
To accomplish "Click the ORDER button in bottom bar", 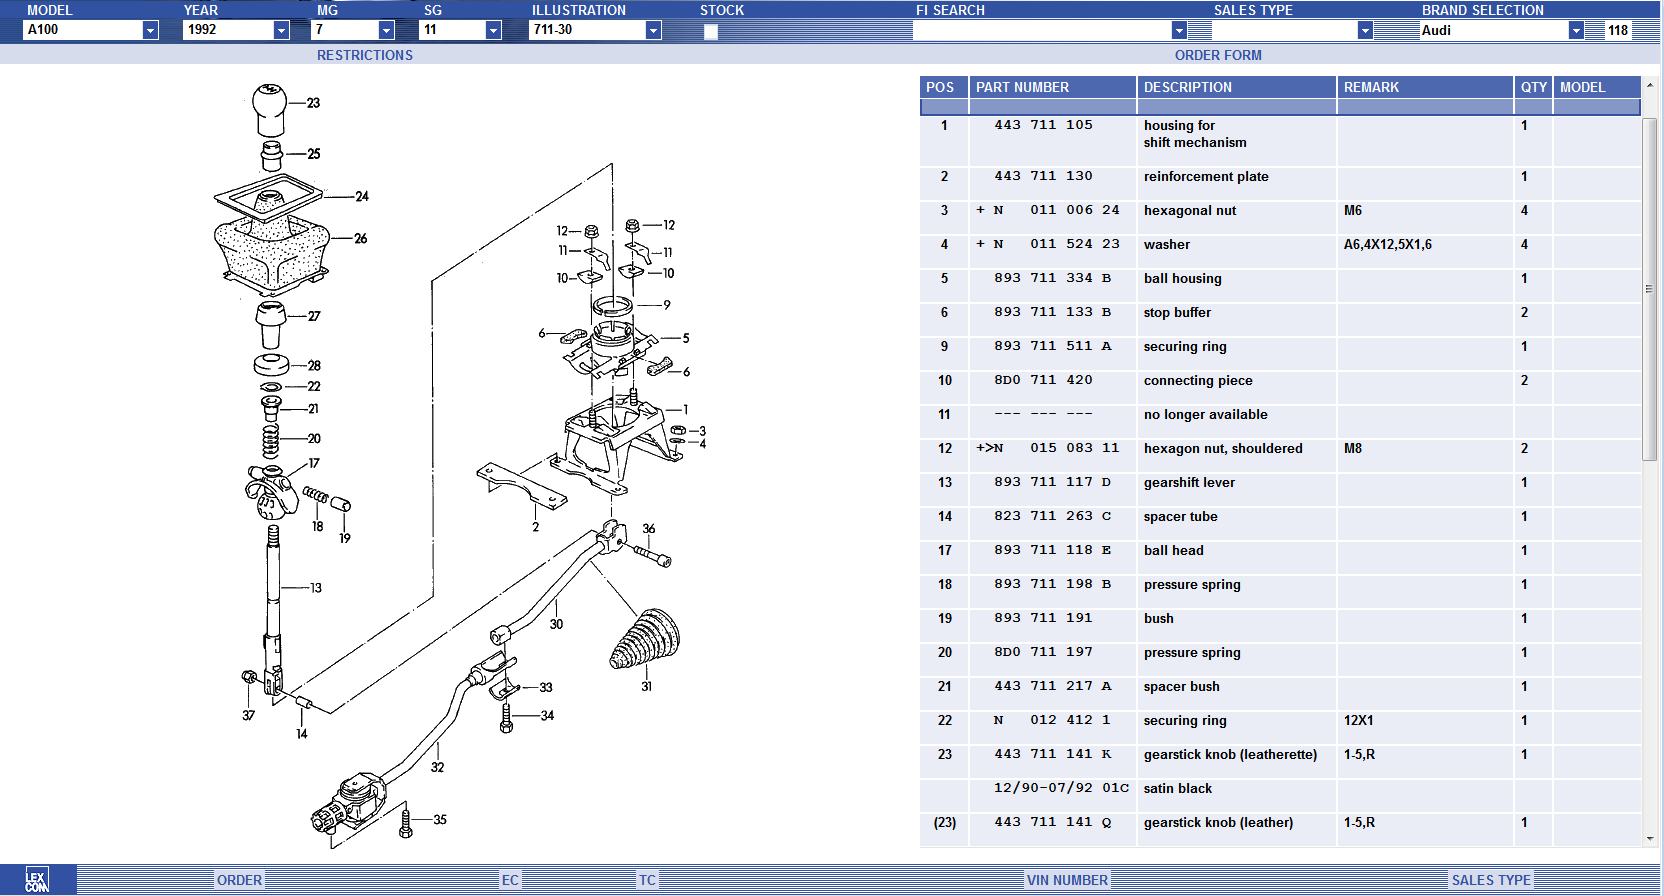I will tap(239, 880).
